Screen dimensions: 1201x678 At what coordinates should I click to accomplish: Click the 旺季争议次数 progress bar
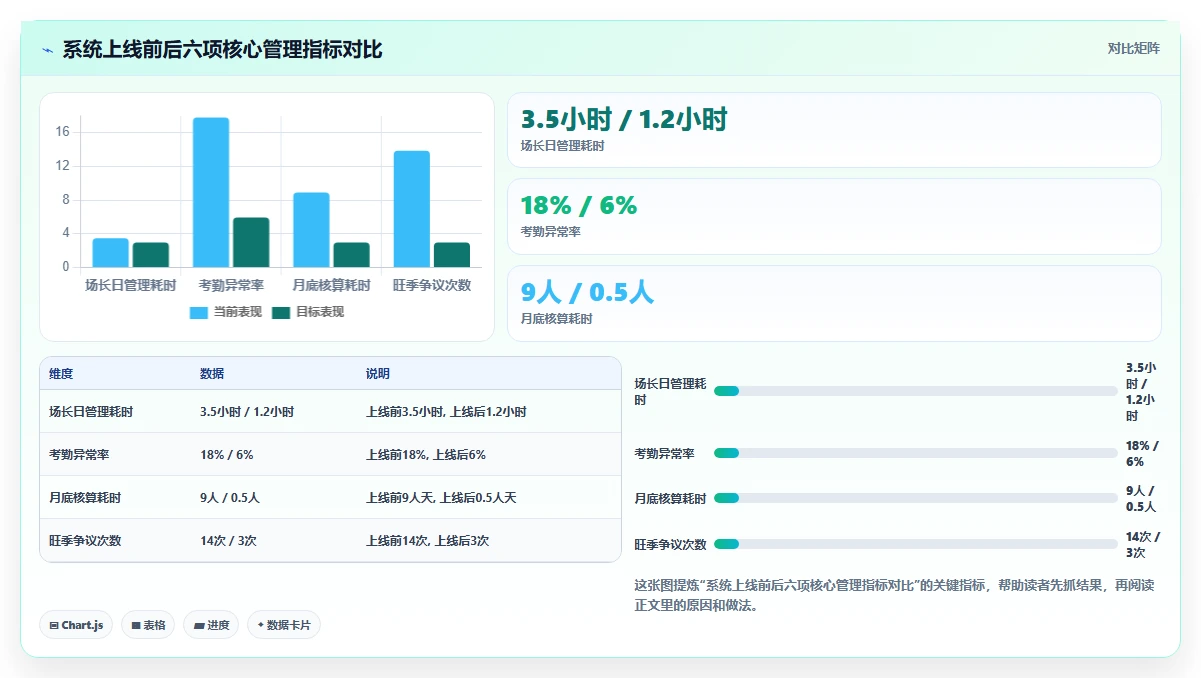coord(915,544)
